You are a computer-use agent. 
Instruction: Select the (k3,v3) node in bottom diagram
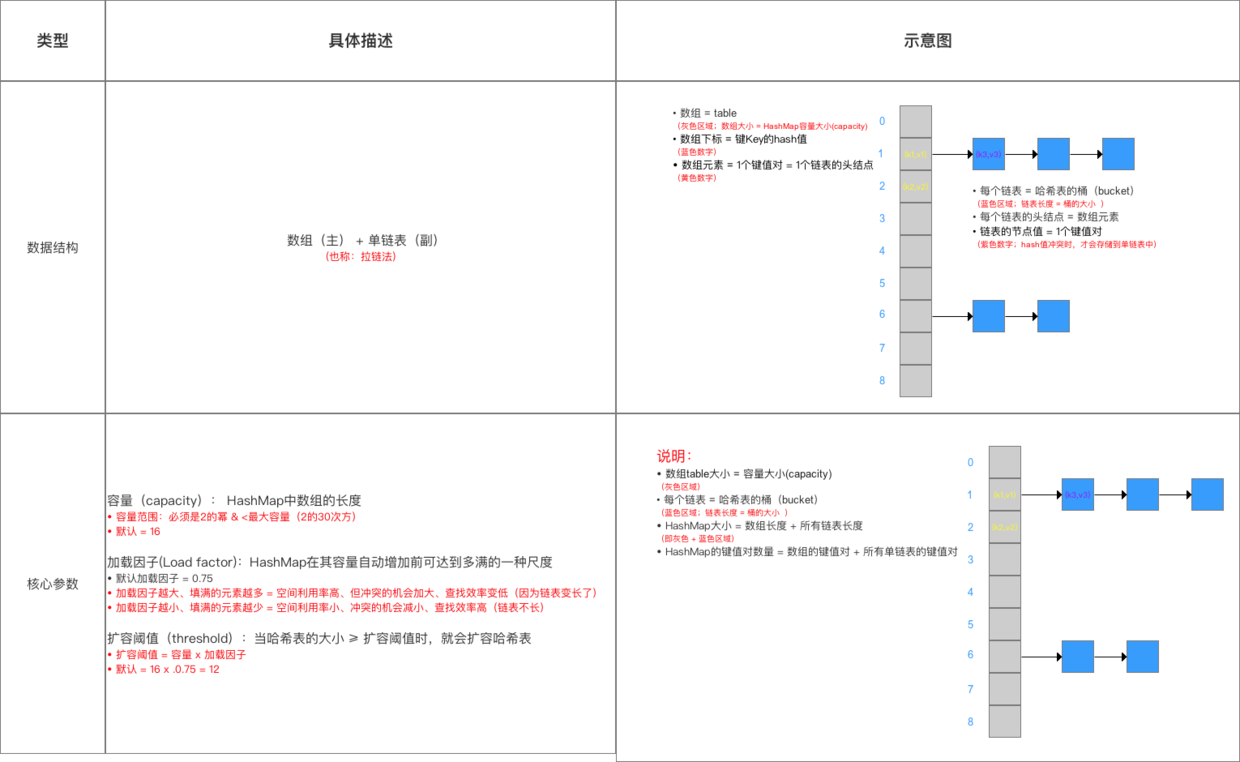[x=1077, y=494]
